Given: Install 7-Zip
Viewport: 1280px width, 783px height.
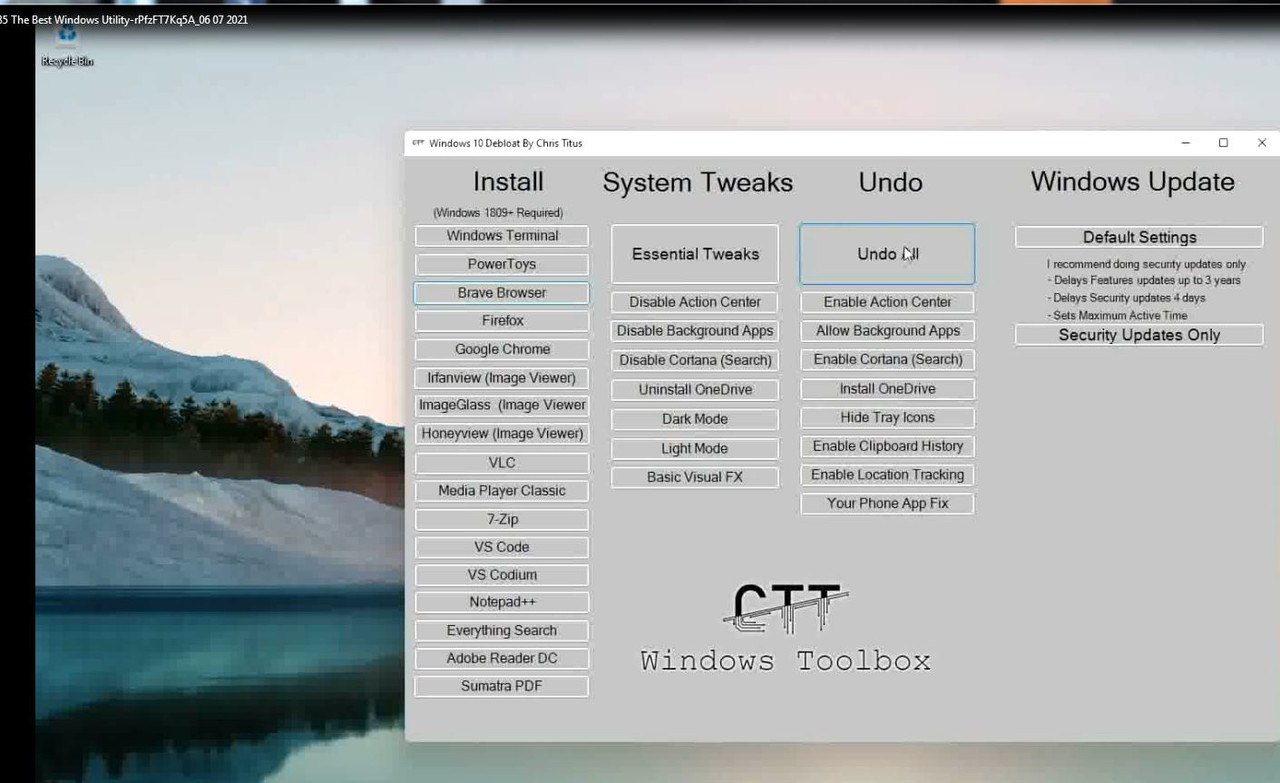Looking at the screenshot, I should (x=502, y=519).
